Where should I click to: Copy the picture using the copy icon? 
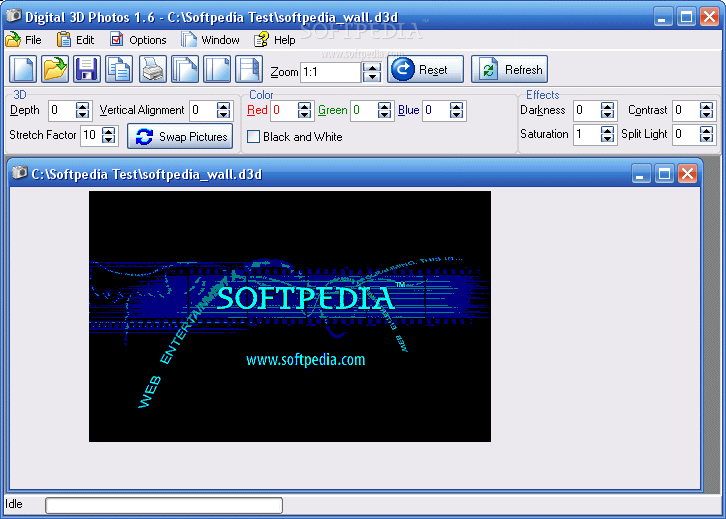[119, 69]
